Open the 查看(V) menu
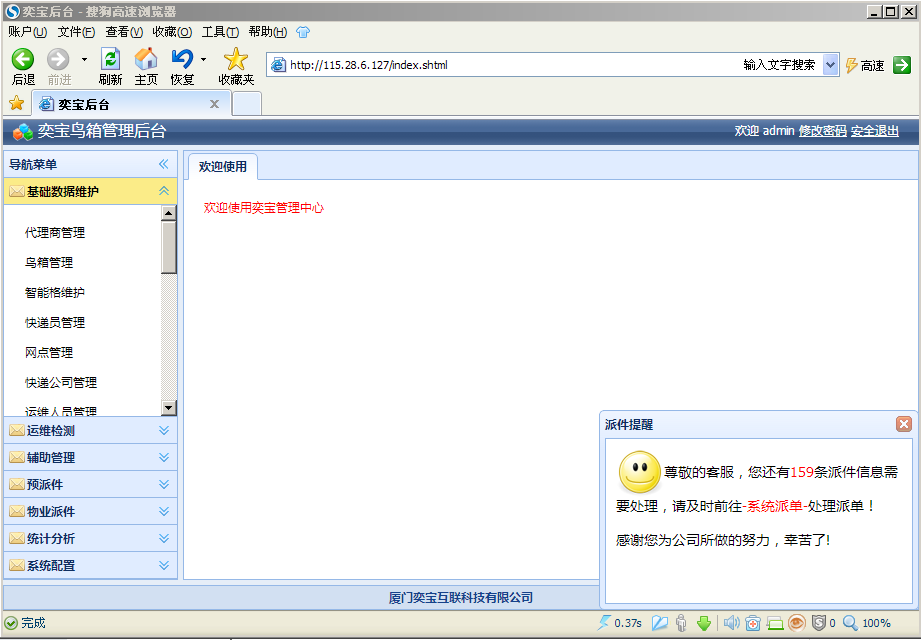Screen dimensions: 921x640 tap(125, 32)
